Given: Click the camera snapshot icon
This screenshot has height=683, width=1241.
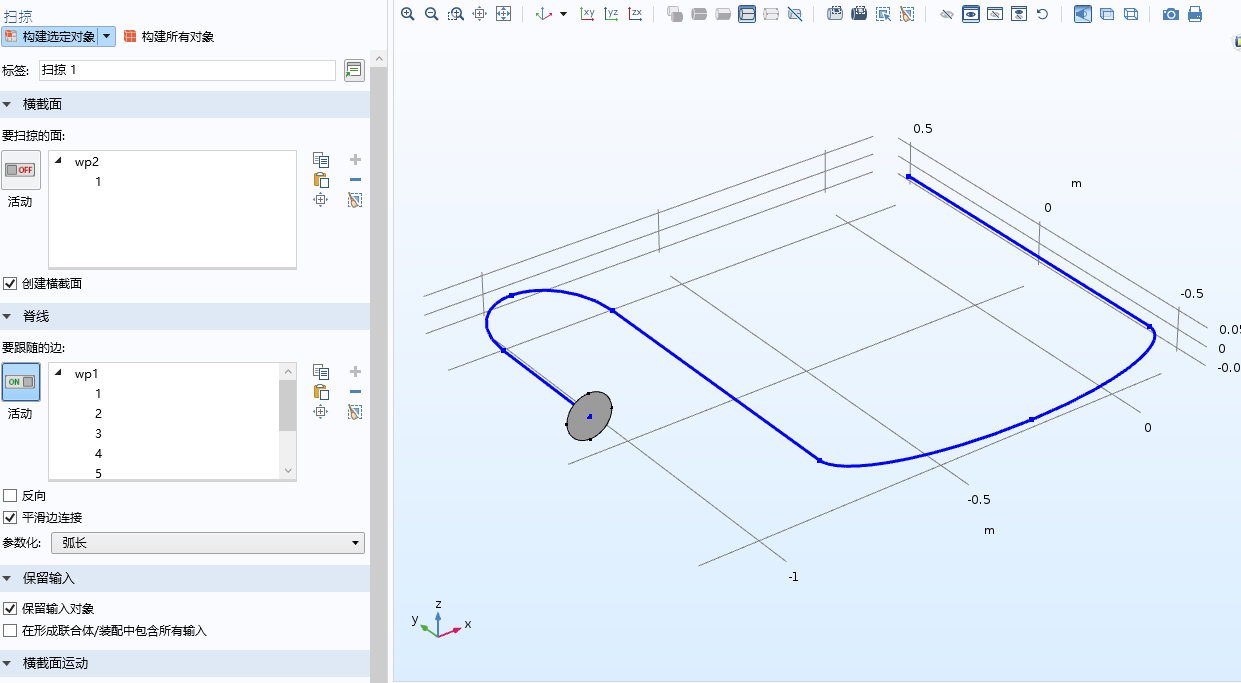Looking at the screenshot, I should (x=1170, y=14).
